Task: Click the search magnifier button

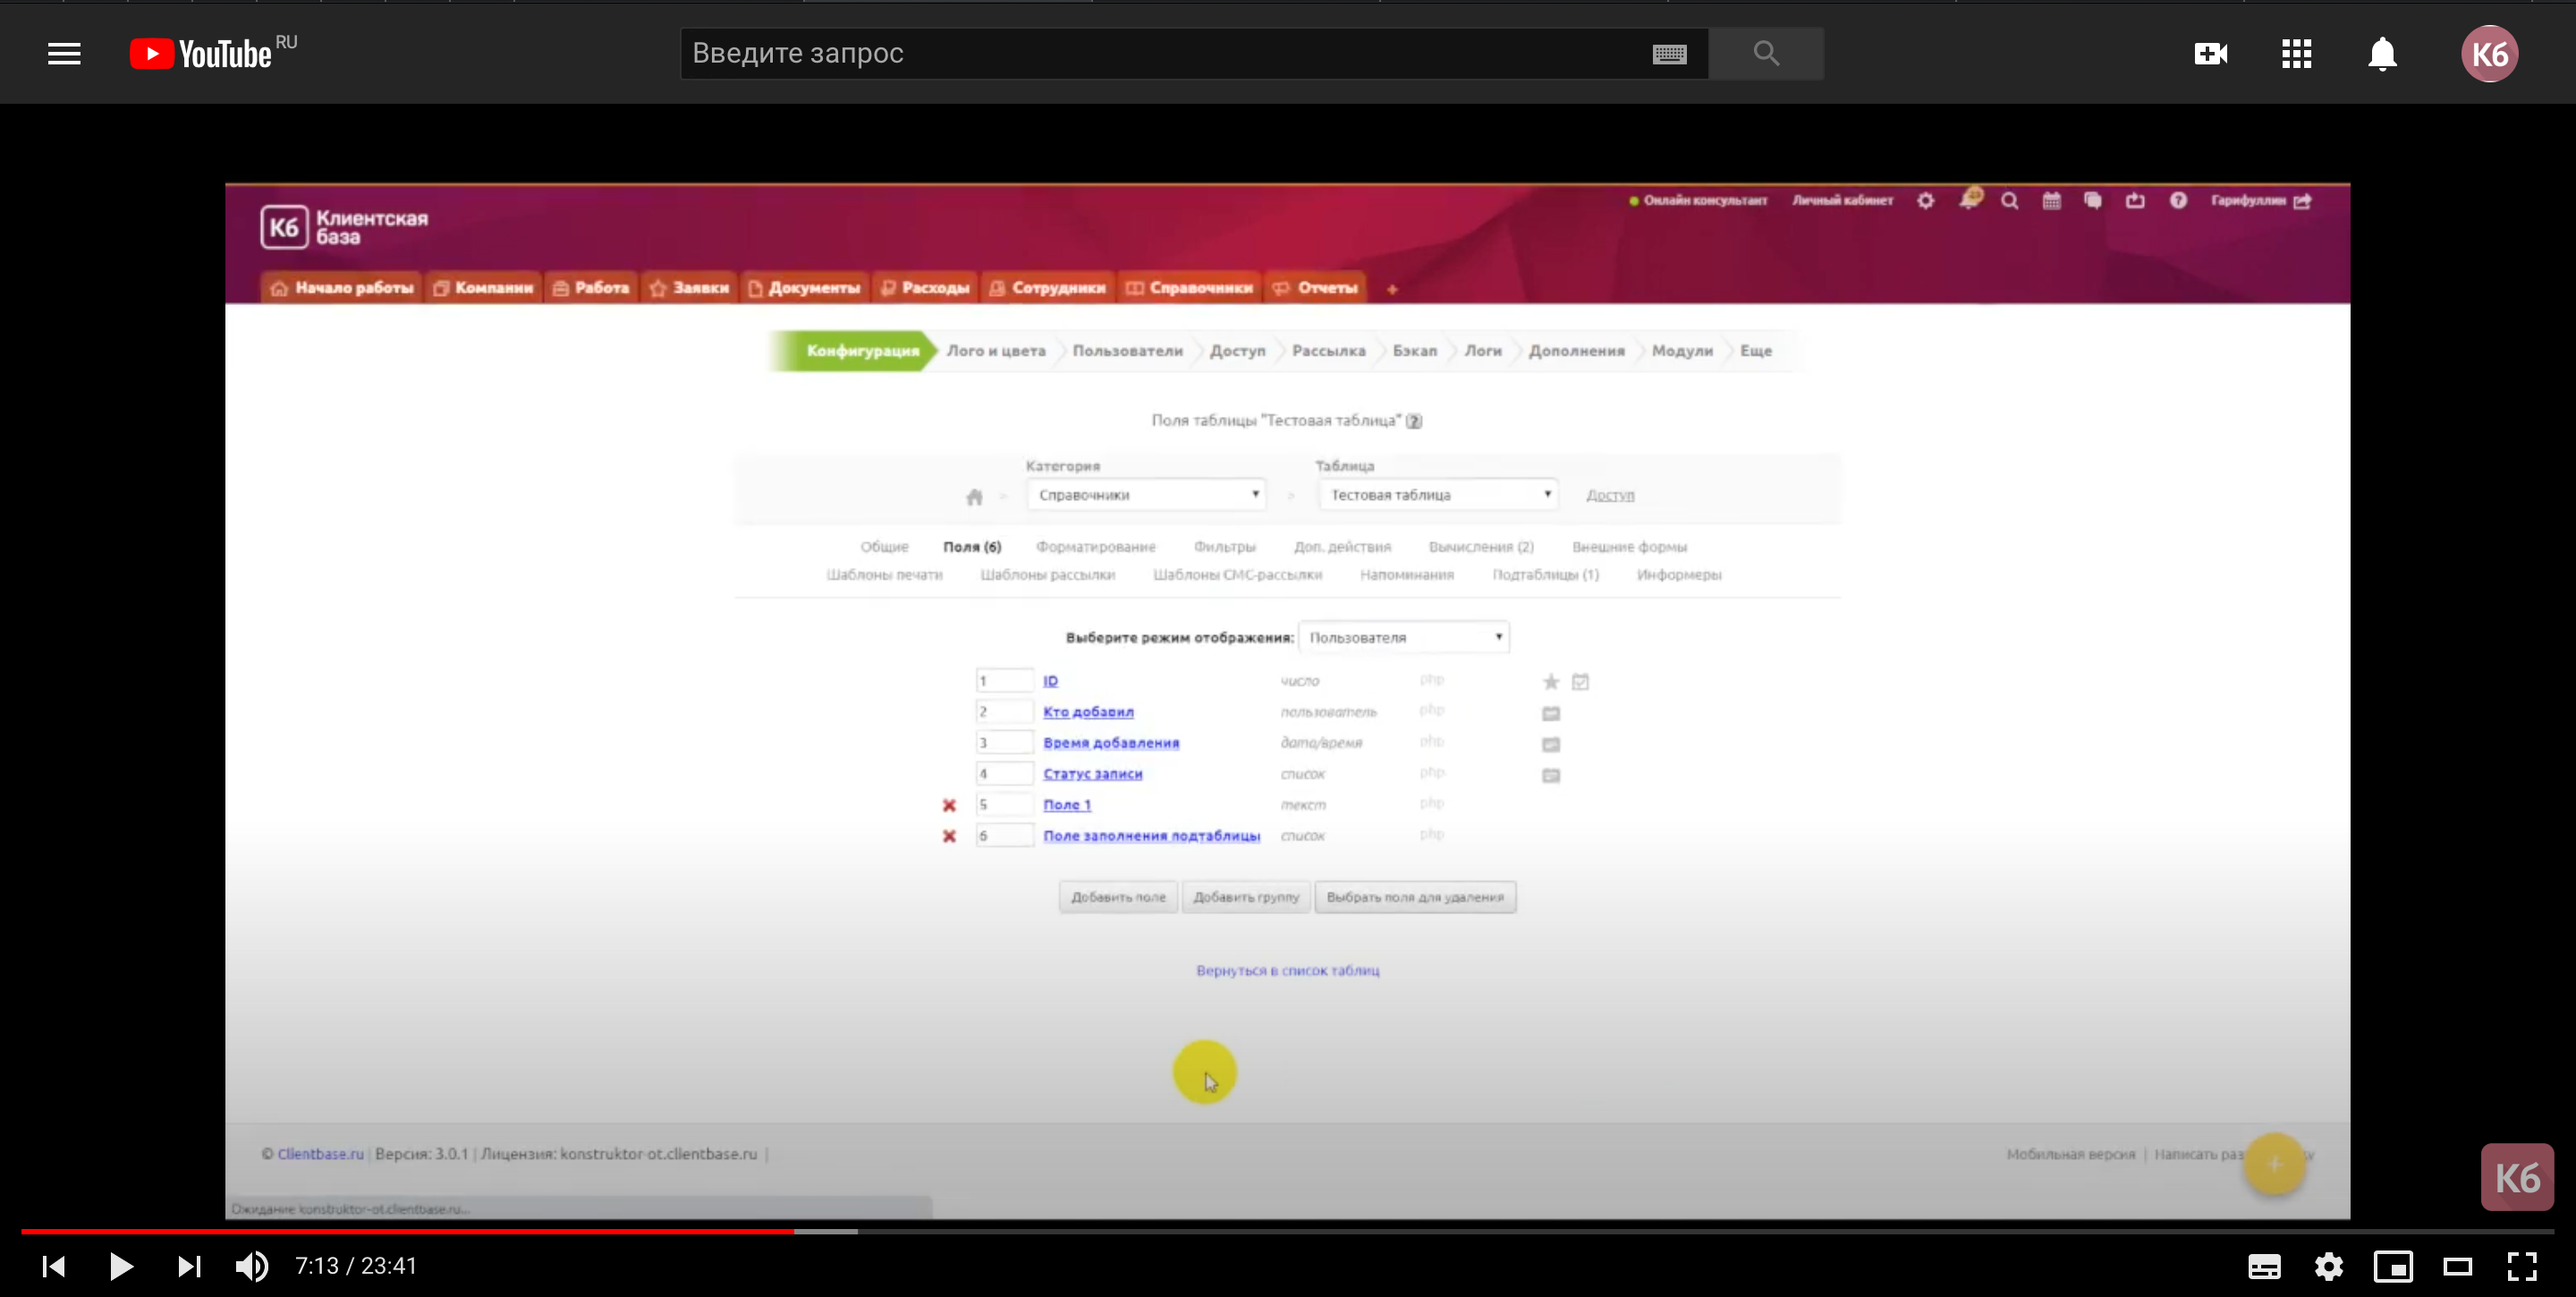Action: [1766, 54]
